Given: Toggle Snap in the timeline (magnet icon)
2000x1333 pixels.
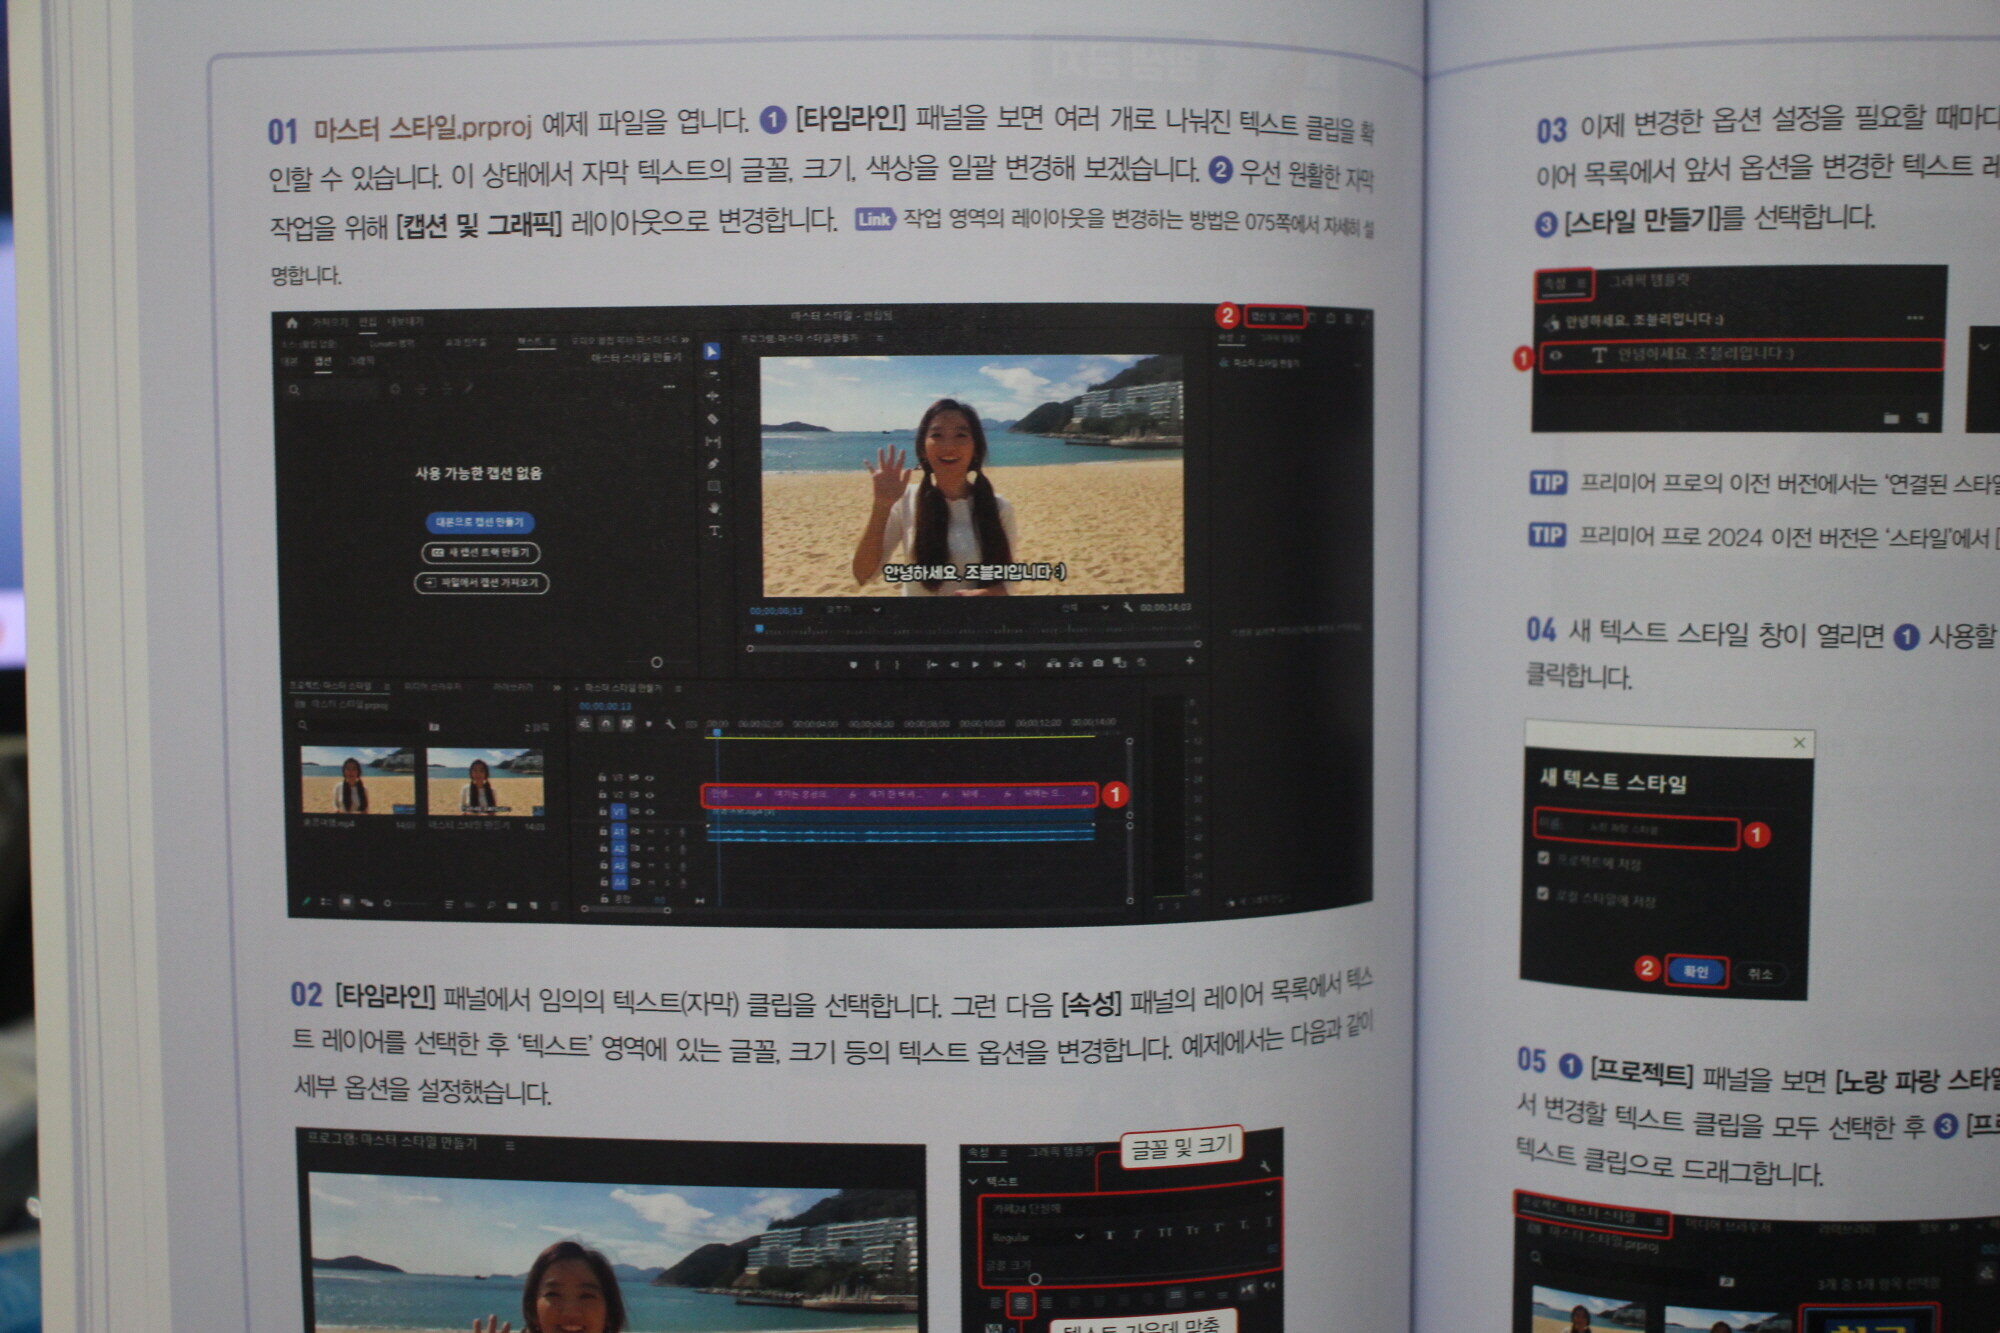Looking at the screenshot, I should click(606, 724).
